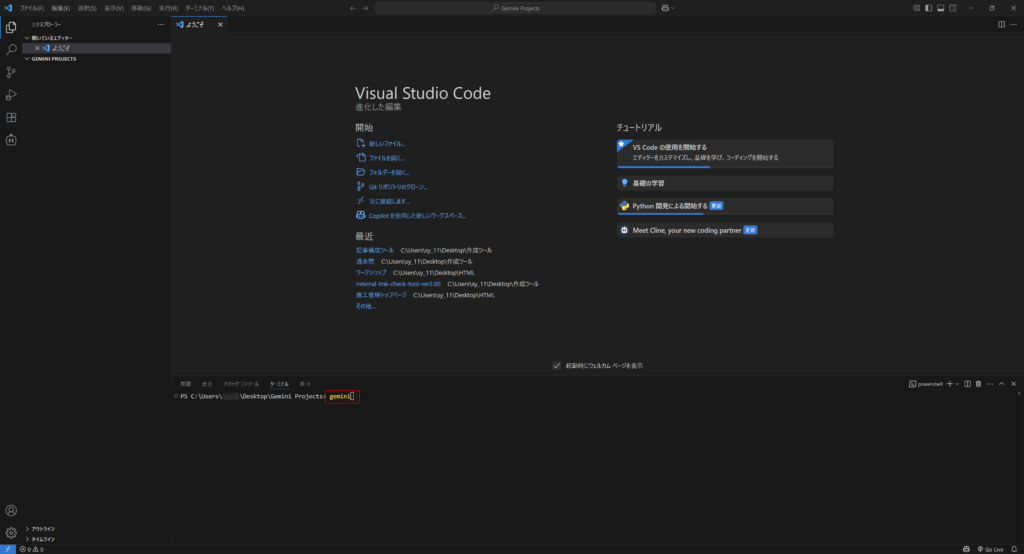Open the Source Control view

[11, 72]
